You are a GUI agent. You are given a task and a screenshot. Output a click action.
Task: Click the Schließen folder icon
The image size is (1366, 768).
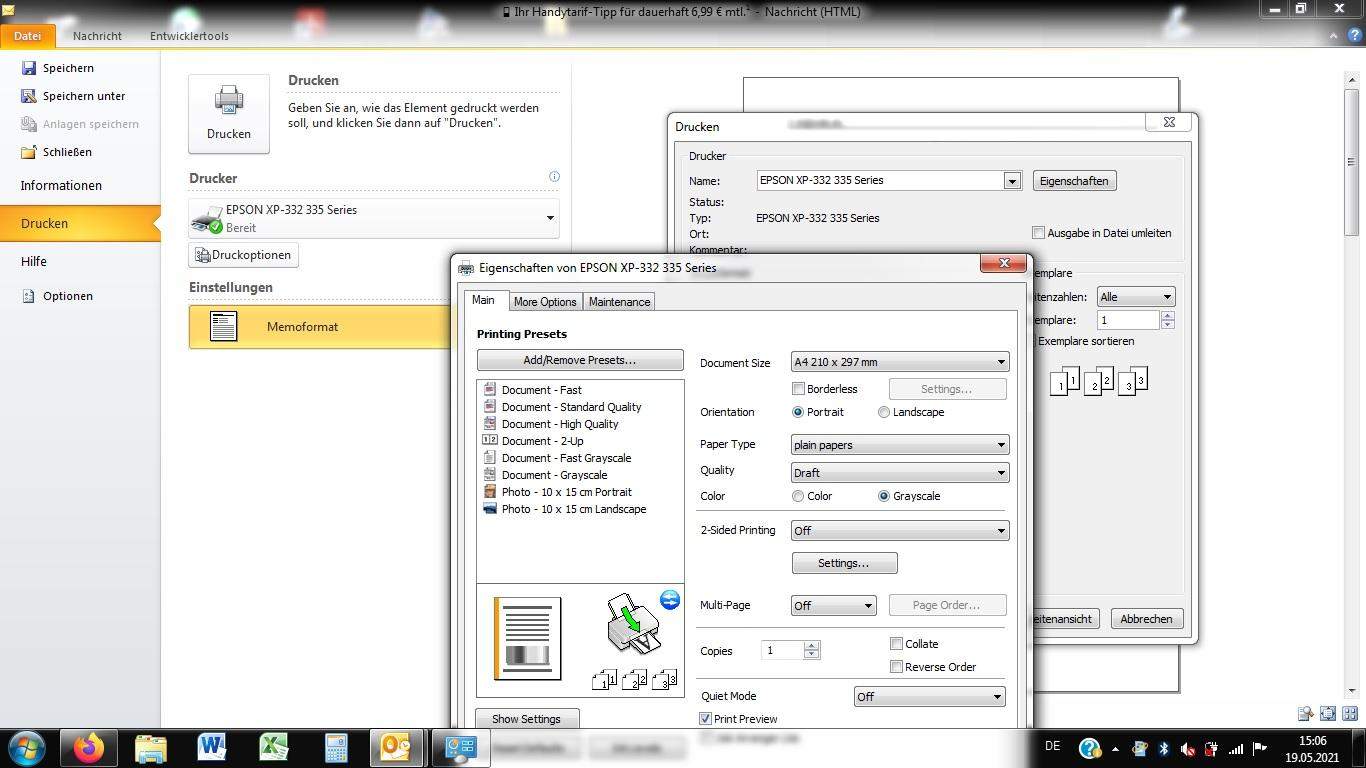click(x=28, y=152)
